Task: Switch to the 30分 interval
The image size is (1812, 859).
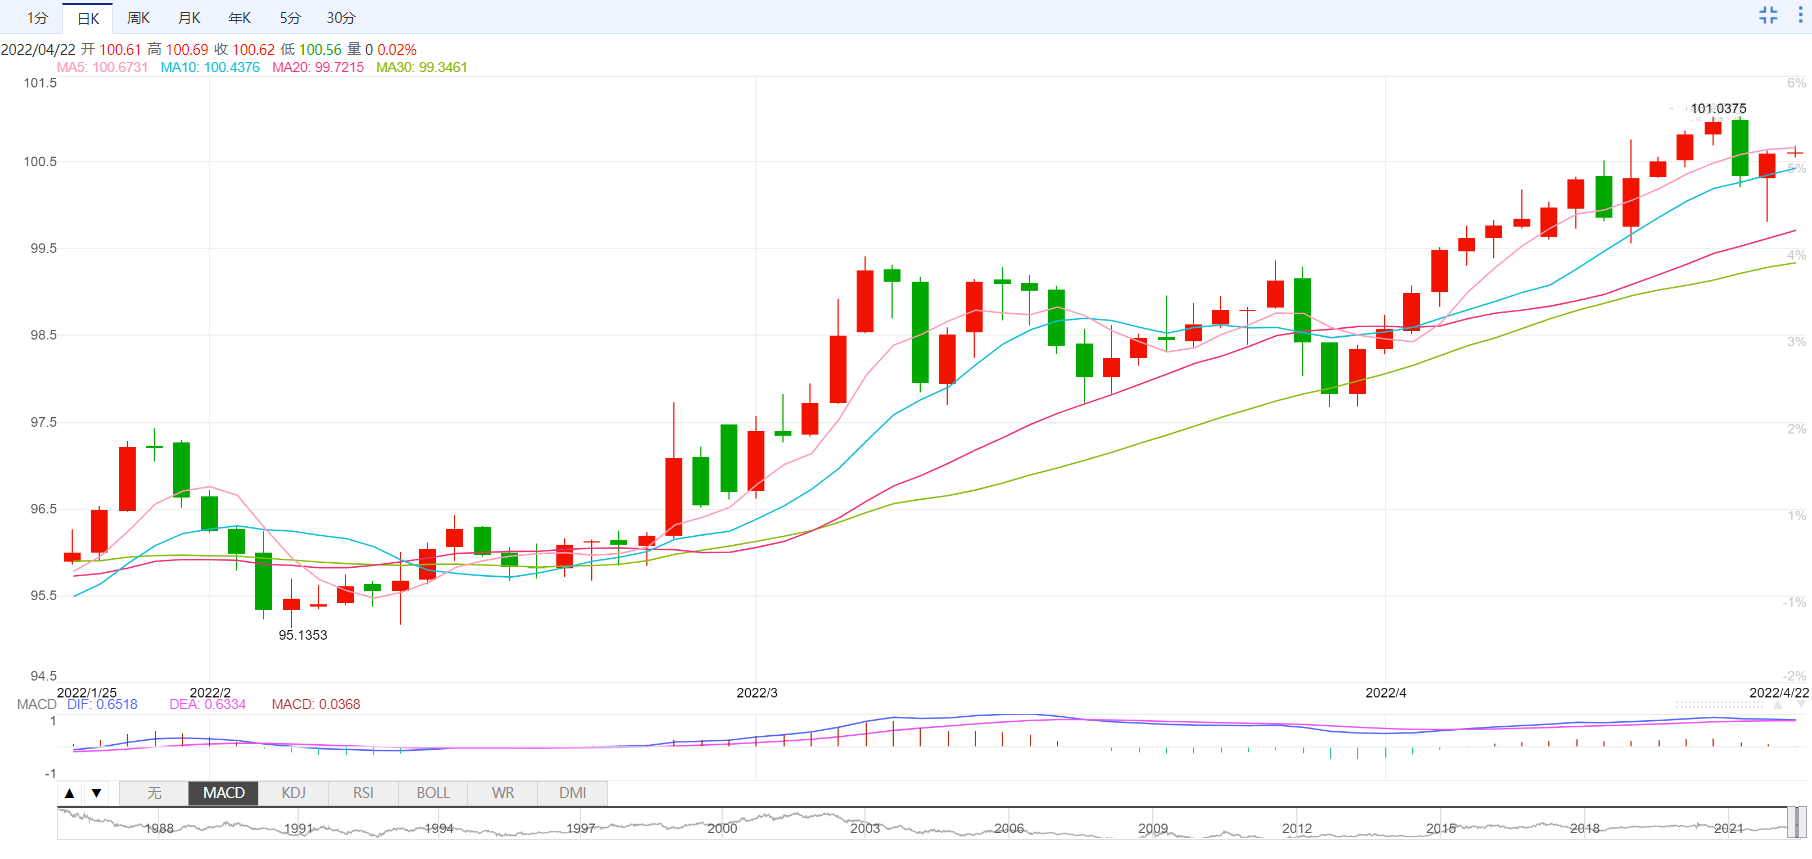Action: (x=341, y=18)
